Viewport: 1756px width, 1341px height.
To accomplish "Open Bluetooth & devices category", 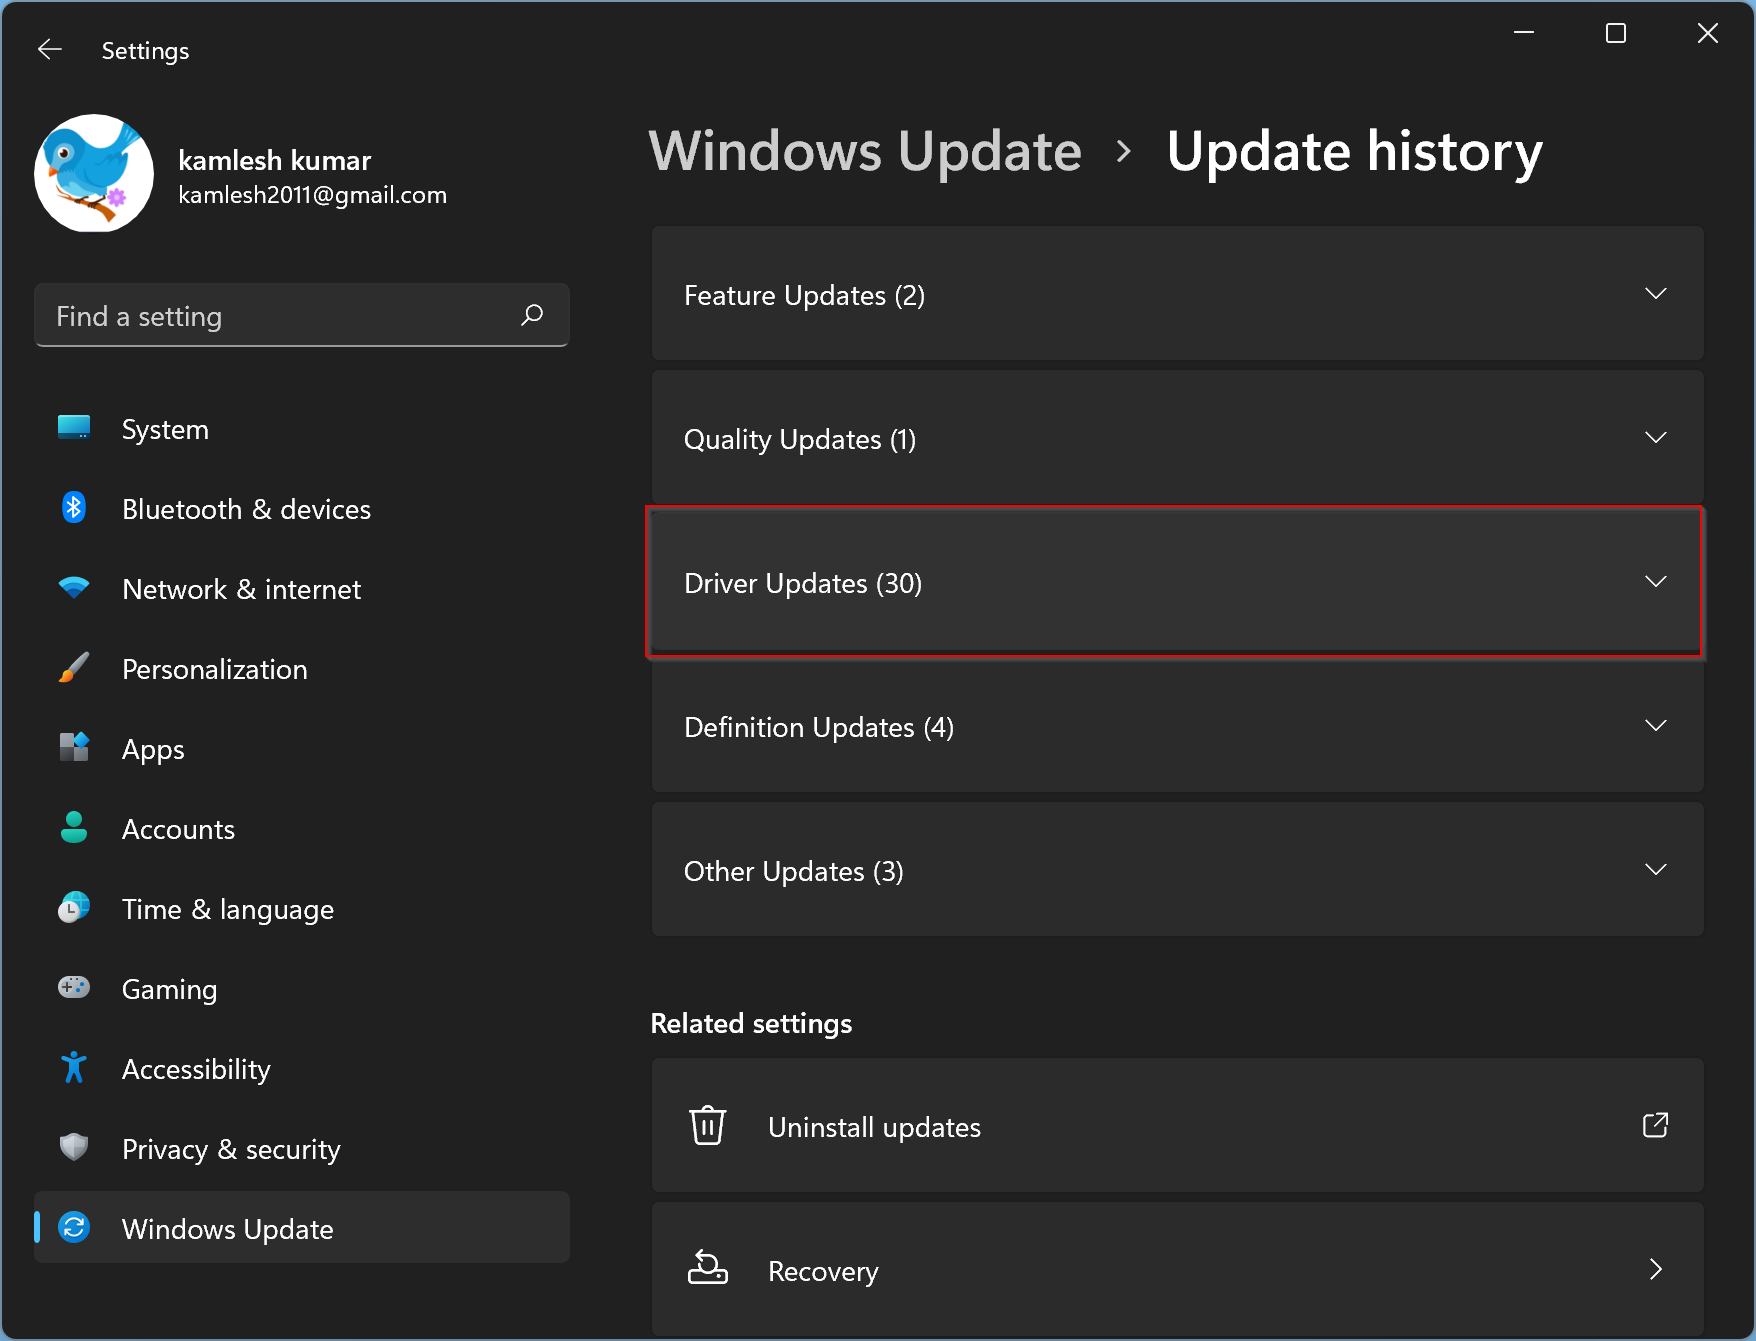I will click(302, 509).
